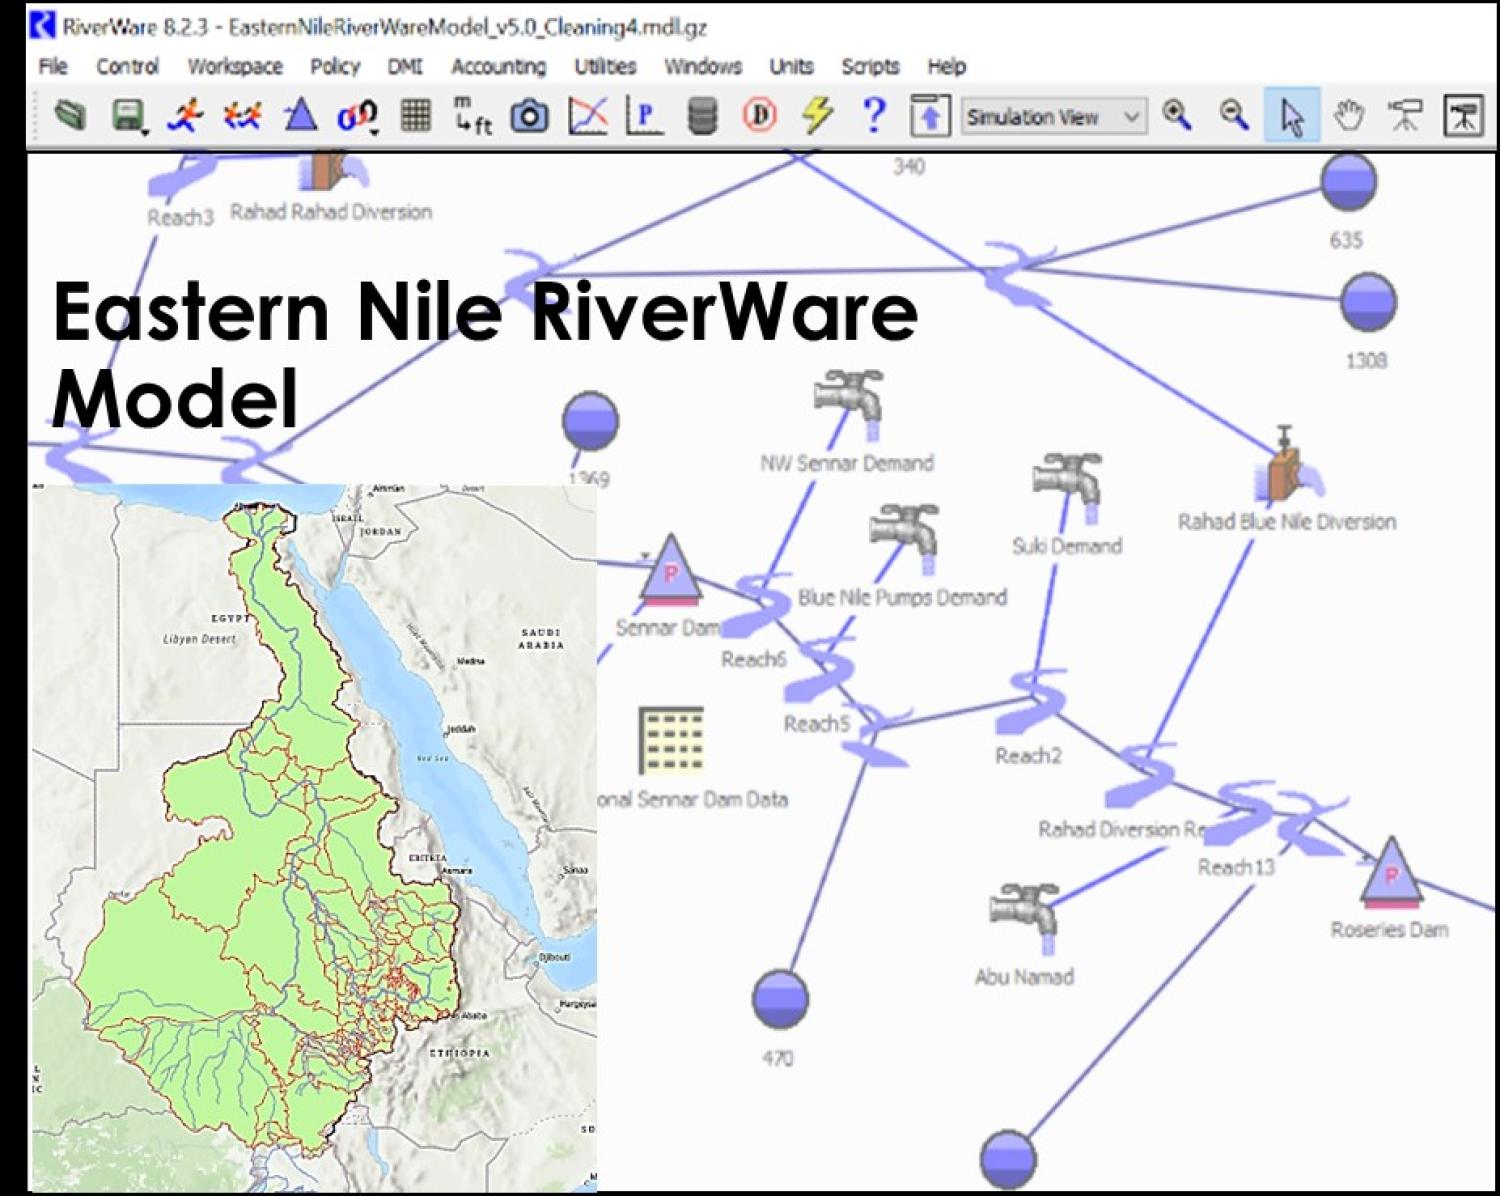The height and width of the screenshot is (1196, 1500).
Task: Select the NW Sennar Demand faucet
Action: 849,403
